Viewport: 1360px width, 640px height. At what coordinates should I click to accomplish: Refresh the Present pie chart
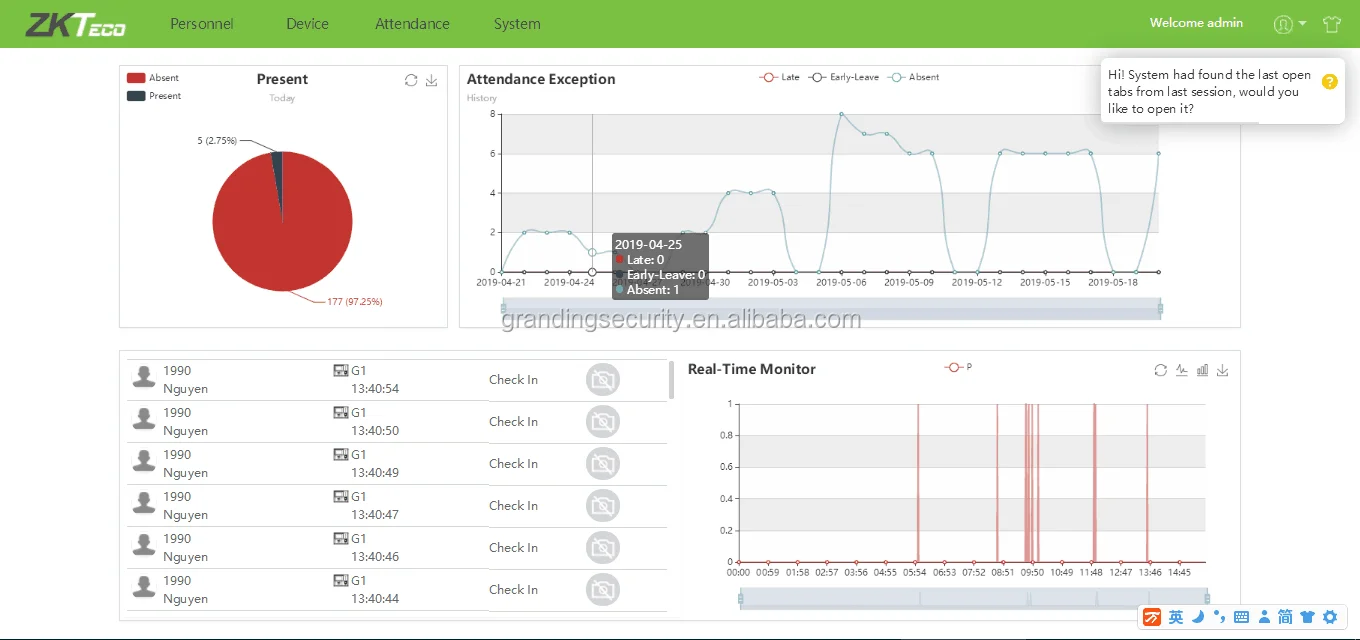point(411,80)
